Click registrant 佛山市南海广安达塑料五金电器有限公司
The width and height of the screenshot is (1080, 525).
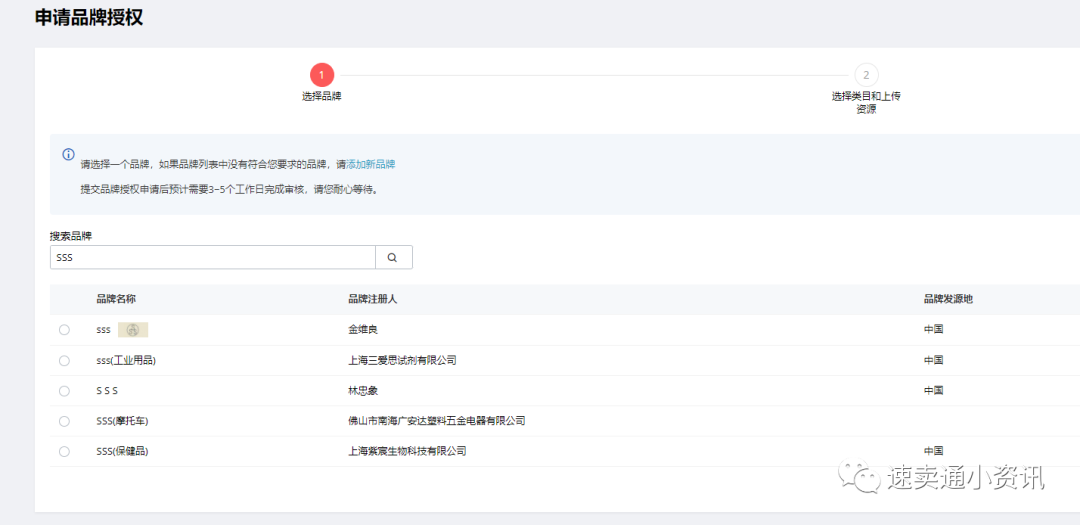coord(436,421)
